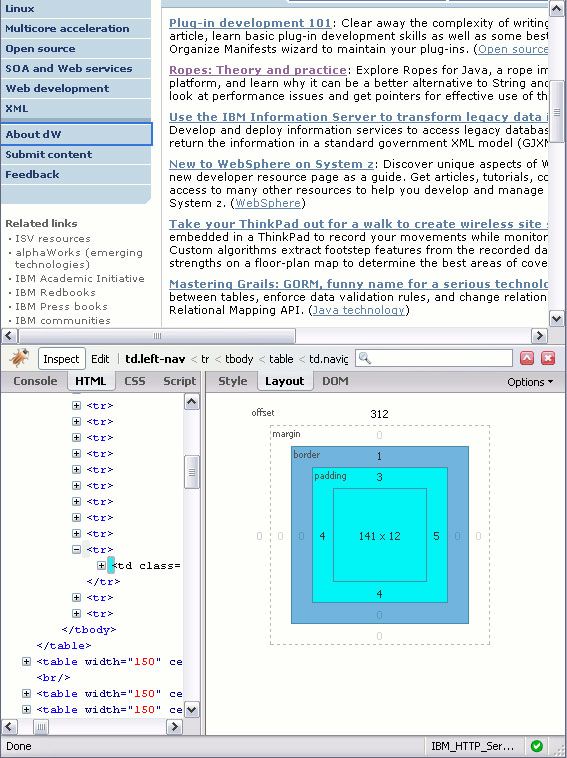Click the padding right value 5
567x758 pixels.
pyautogui.click(x=436, y=536)
